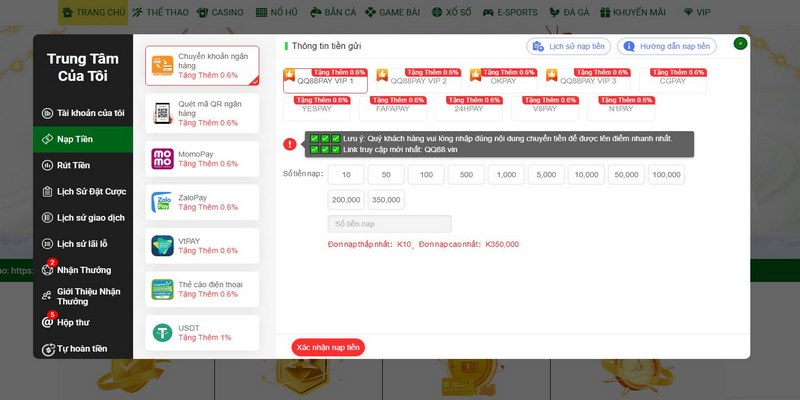Select the QQ88PAY VIP 3 channel
The height and width of the screenshot is (400, 800).
pos(588,81)
